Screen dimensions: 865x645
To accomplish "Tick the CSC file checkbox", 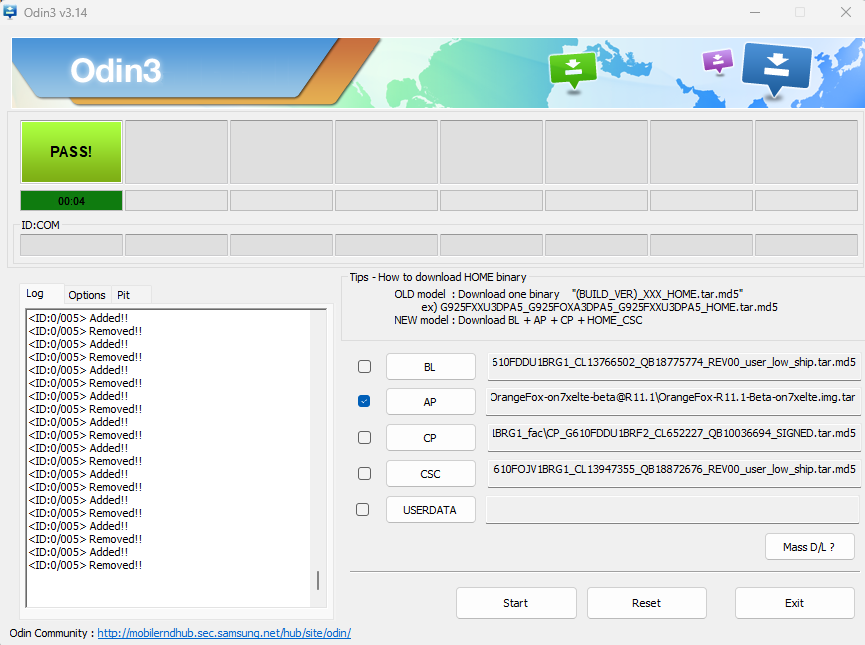I will (364, 473).
